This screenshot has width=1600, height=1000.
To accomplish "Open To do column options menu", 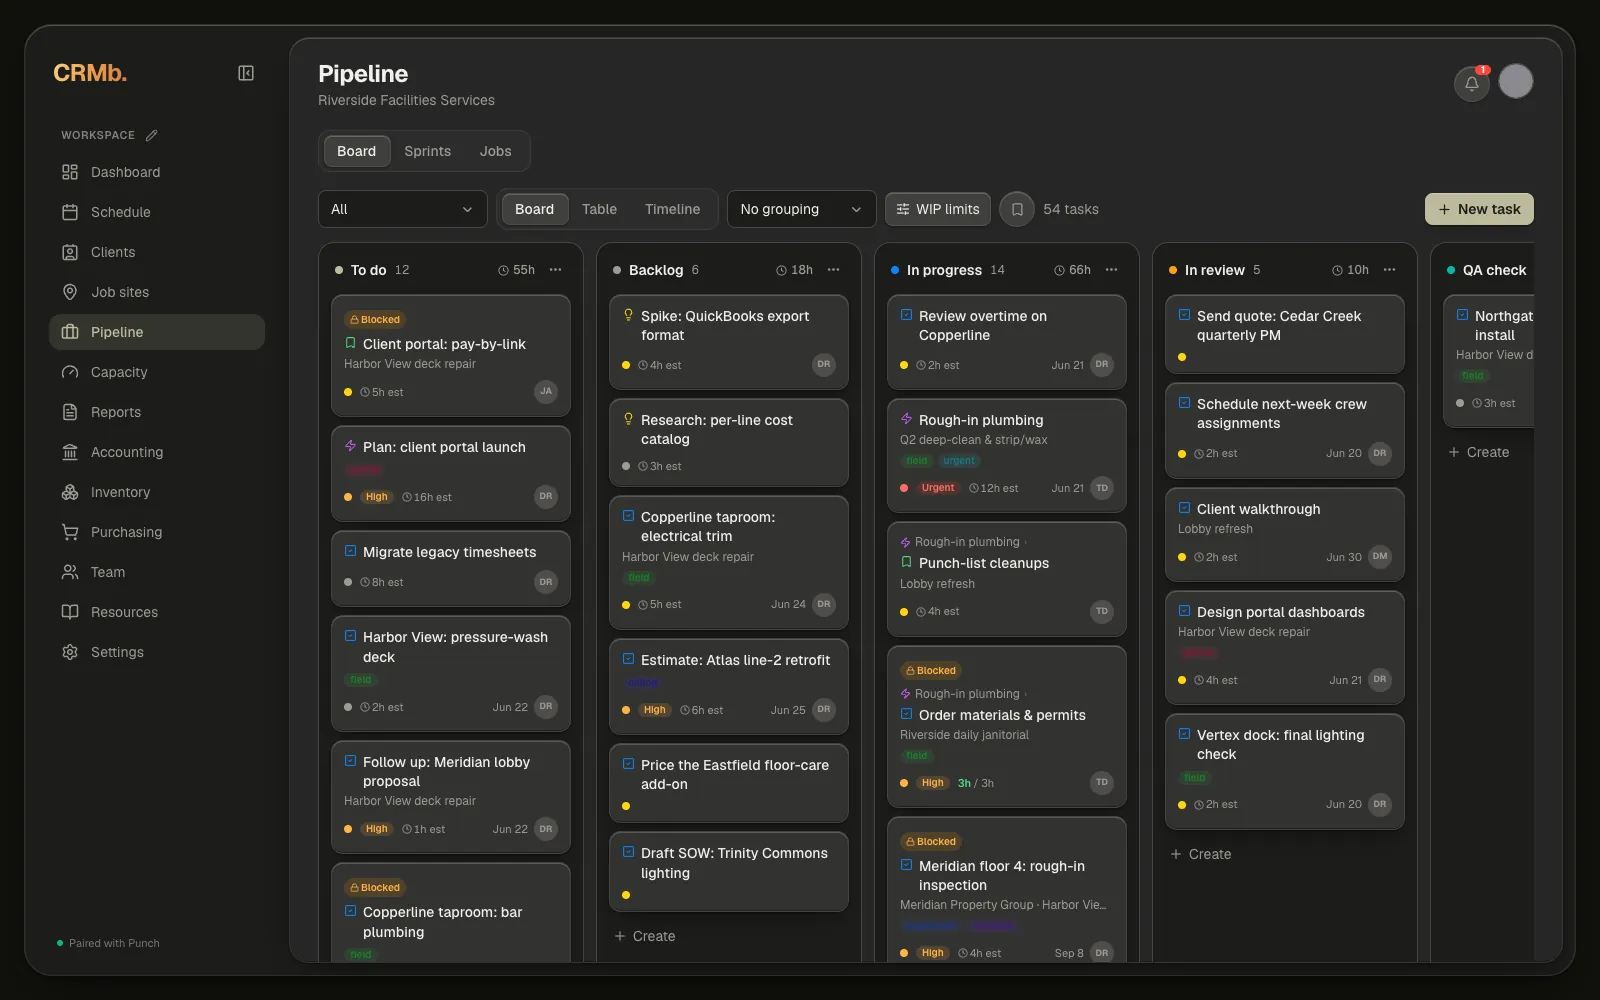I will tap(556, 270).
